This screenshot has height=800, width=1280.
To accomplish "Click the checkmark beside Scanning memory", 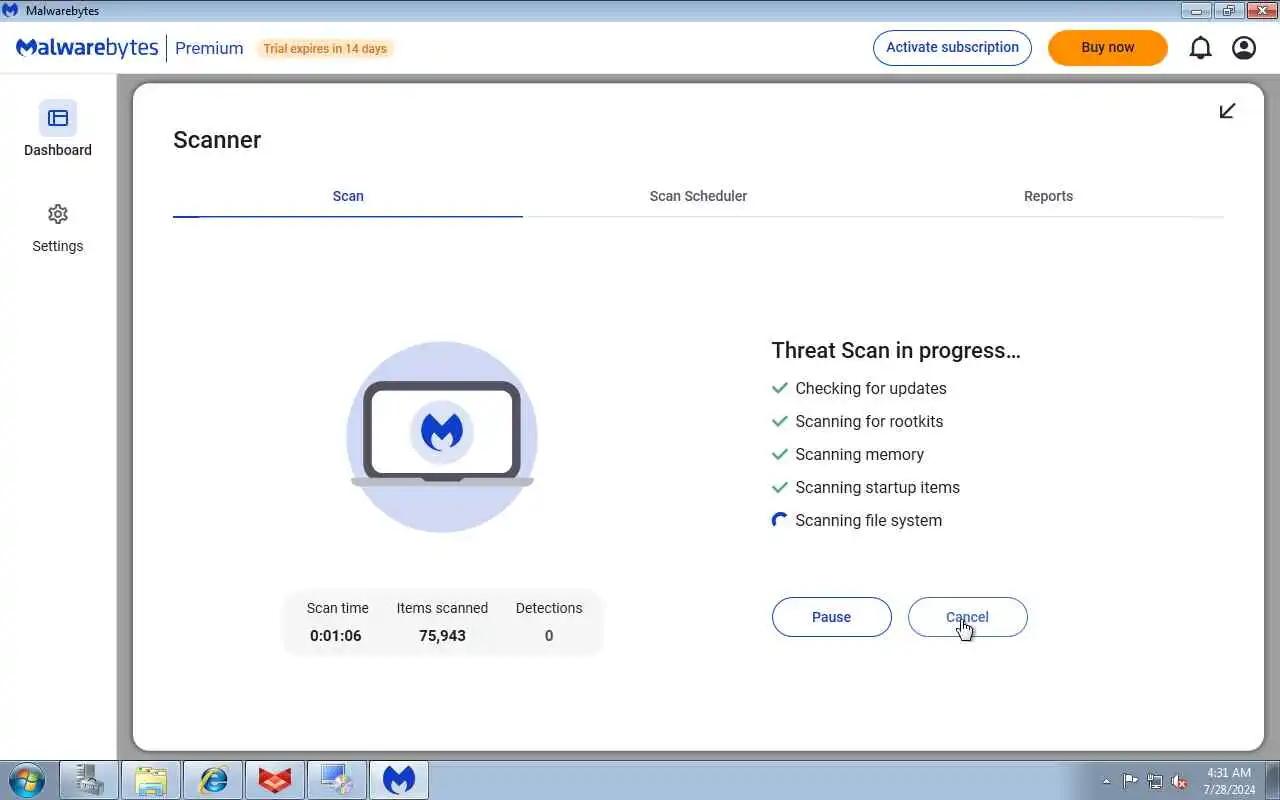I will [x=780, y=454].
